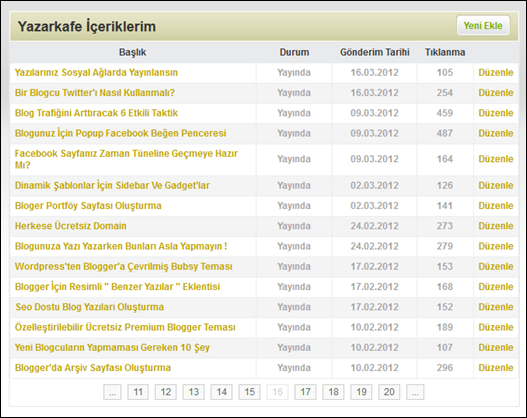
Task: Go to page 19
Action: point(361,392)
